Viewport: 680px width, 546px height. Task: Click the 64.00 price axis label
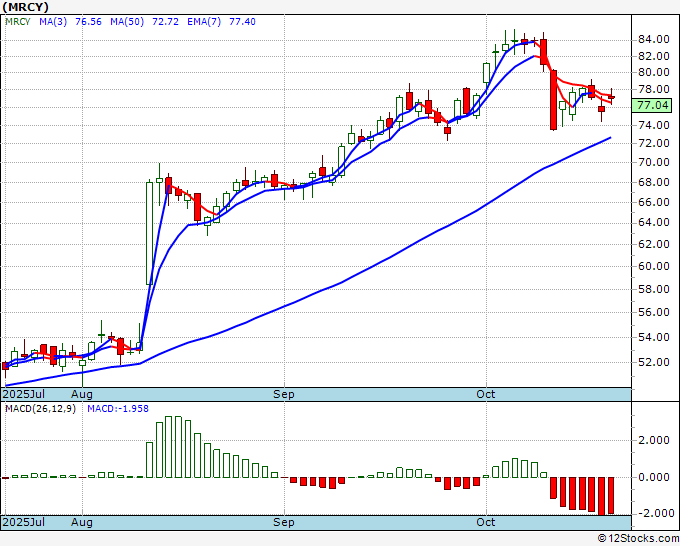[654, 222]
